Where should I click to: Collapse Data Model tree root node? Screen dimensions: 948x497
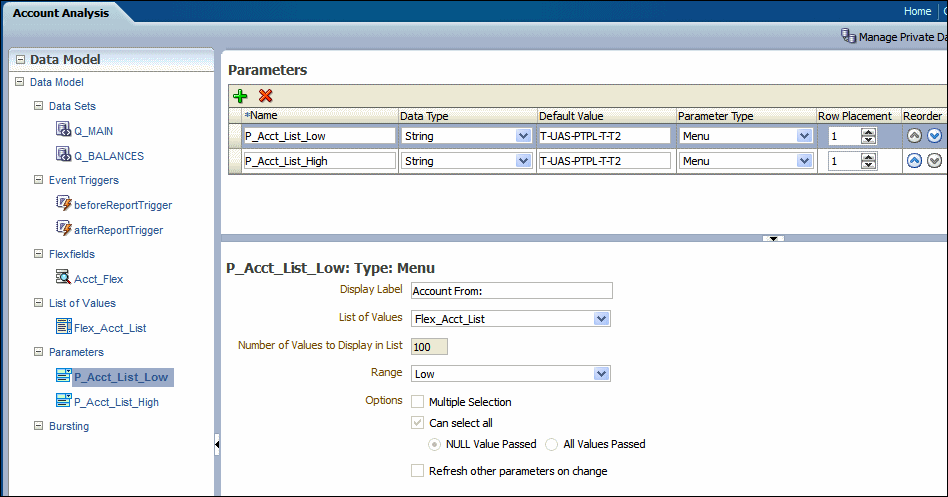click(x=20, y=82)
